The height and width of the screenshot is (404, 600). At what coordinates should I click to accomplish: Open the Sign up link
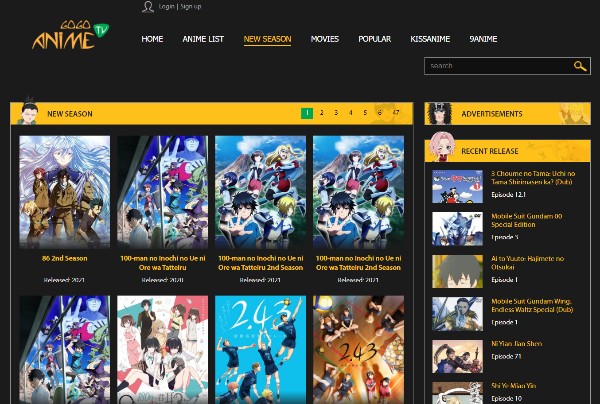point(191,7)
